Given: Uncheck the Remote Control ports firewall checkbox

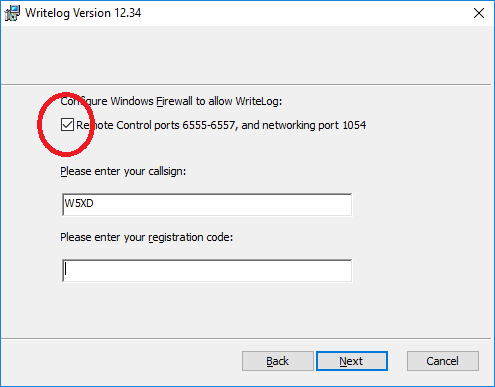Looking at the screenshot, I should coord(67,125).
